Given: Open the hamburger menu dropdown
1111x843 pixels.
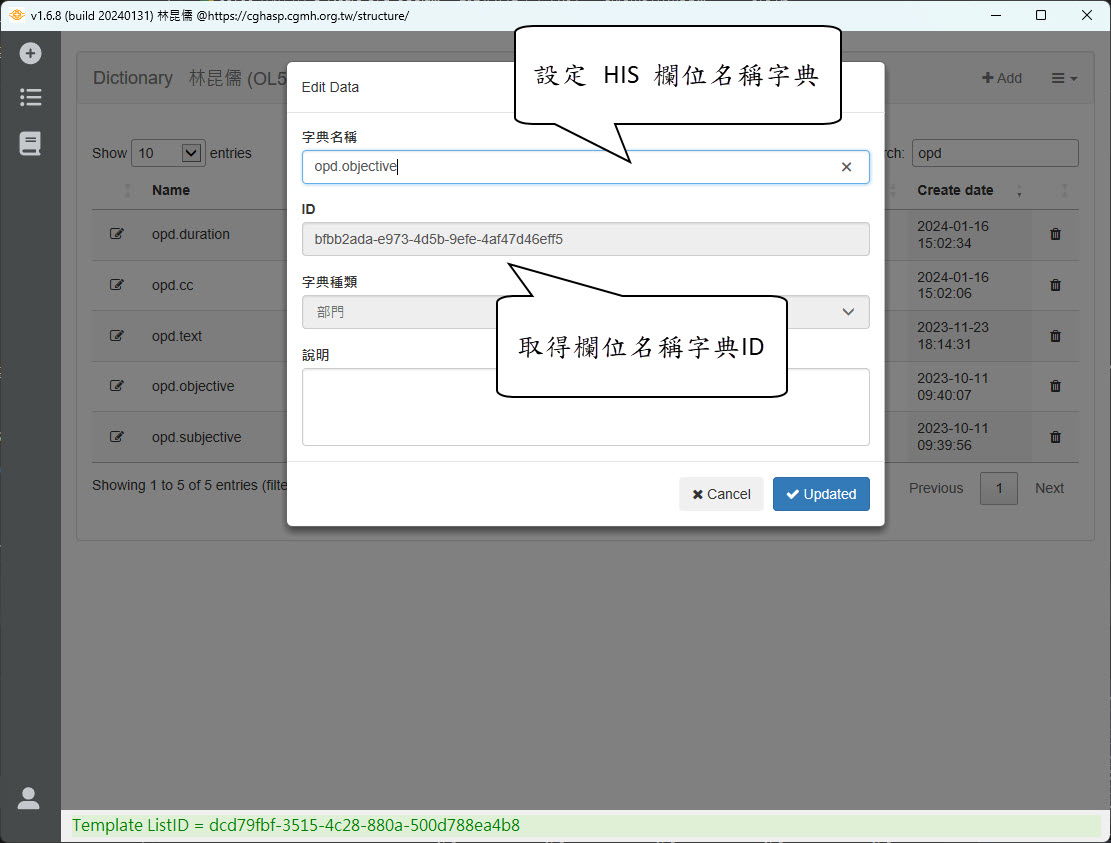Looking at the screenshot, I should 1063,78.
